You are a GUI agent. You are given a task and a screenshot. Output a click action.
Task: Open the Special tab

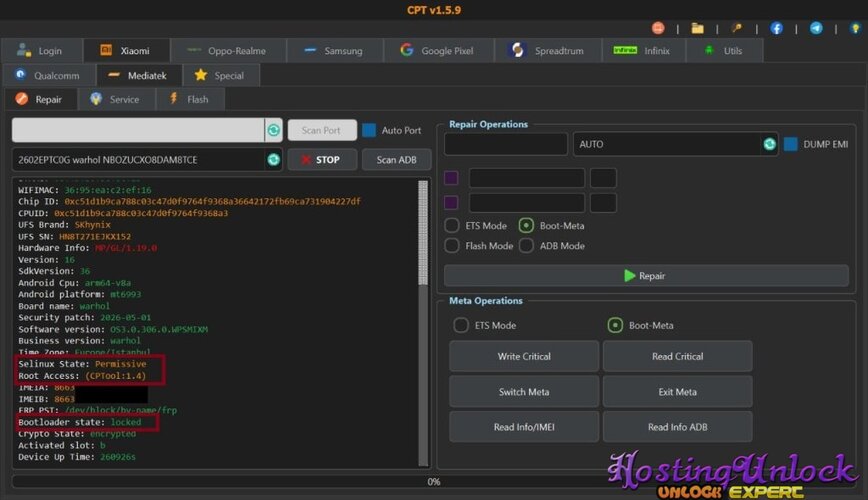point(221,75)
